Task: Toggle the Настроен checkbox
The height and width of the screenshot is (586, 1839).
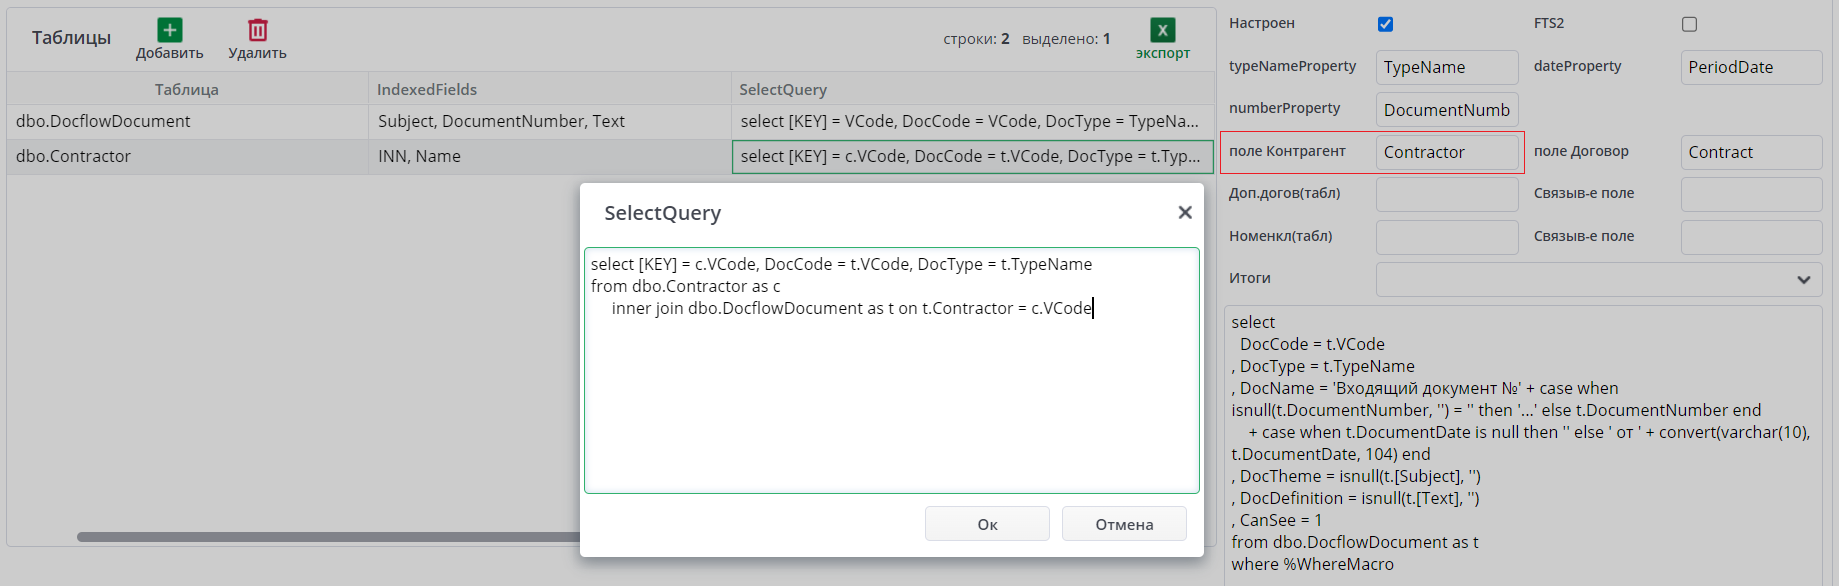Action: (x=1385, y=24)
